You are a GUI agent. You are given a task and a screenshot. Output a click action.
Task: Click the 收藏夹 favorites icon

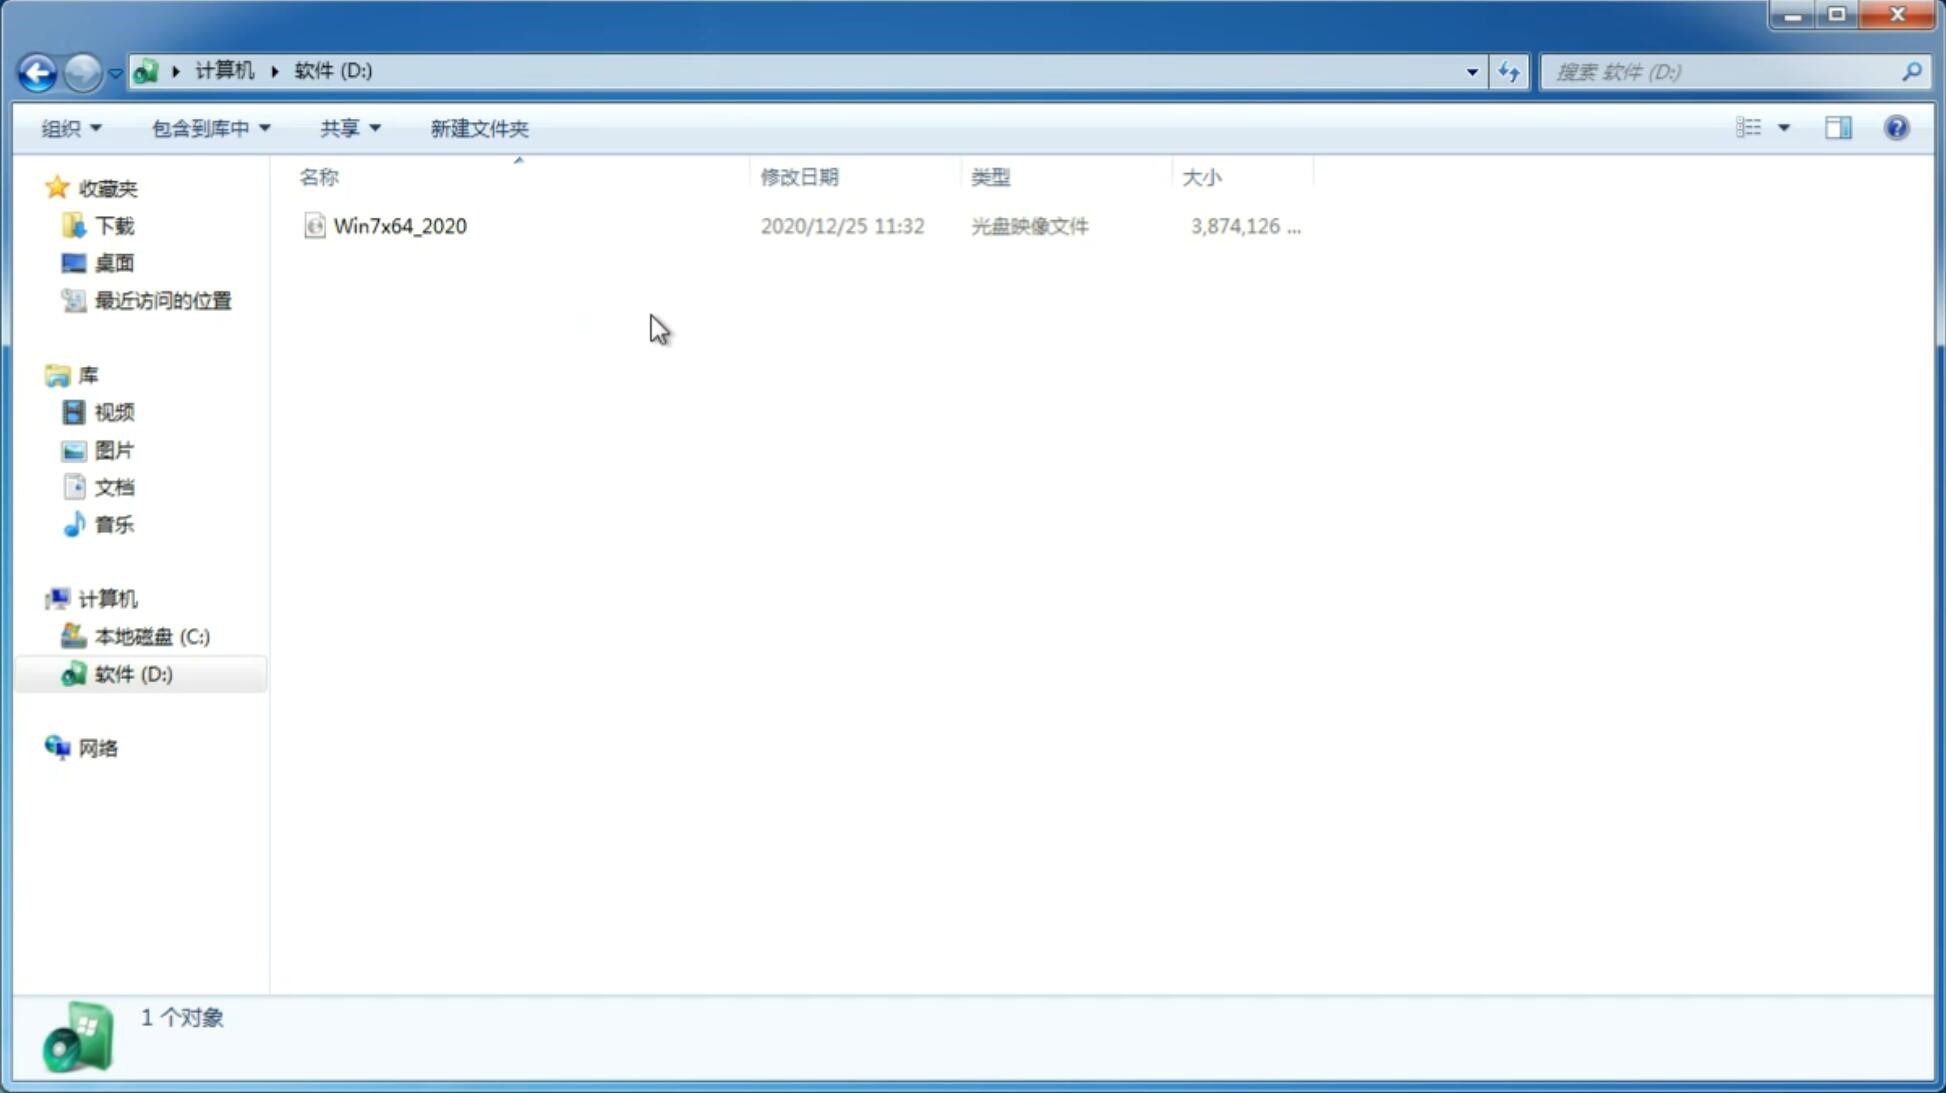click(59, 187)
